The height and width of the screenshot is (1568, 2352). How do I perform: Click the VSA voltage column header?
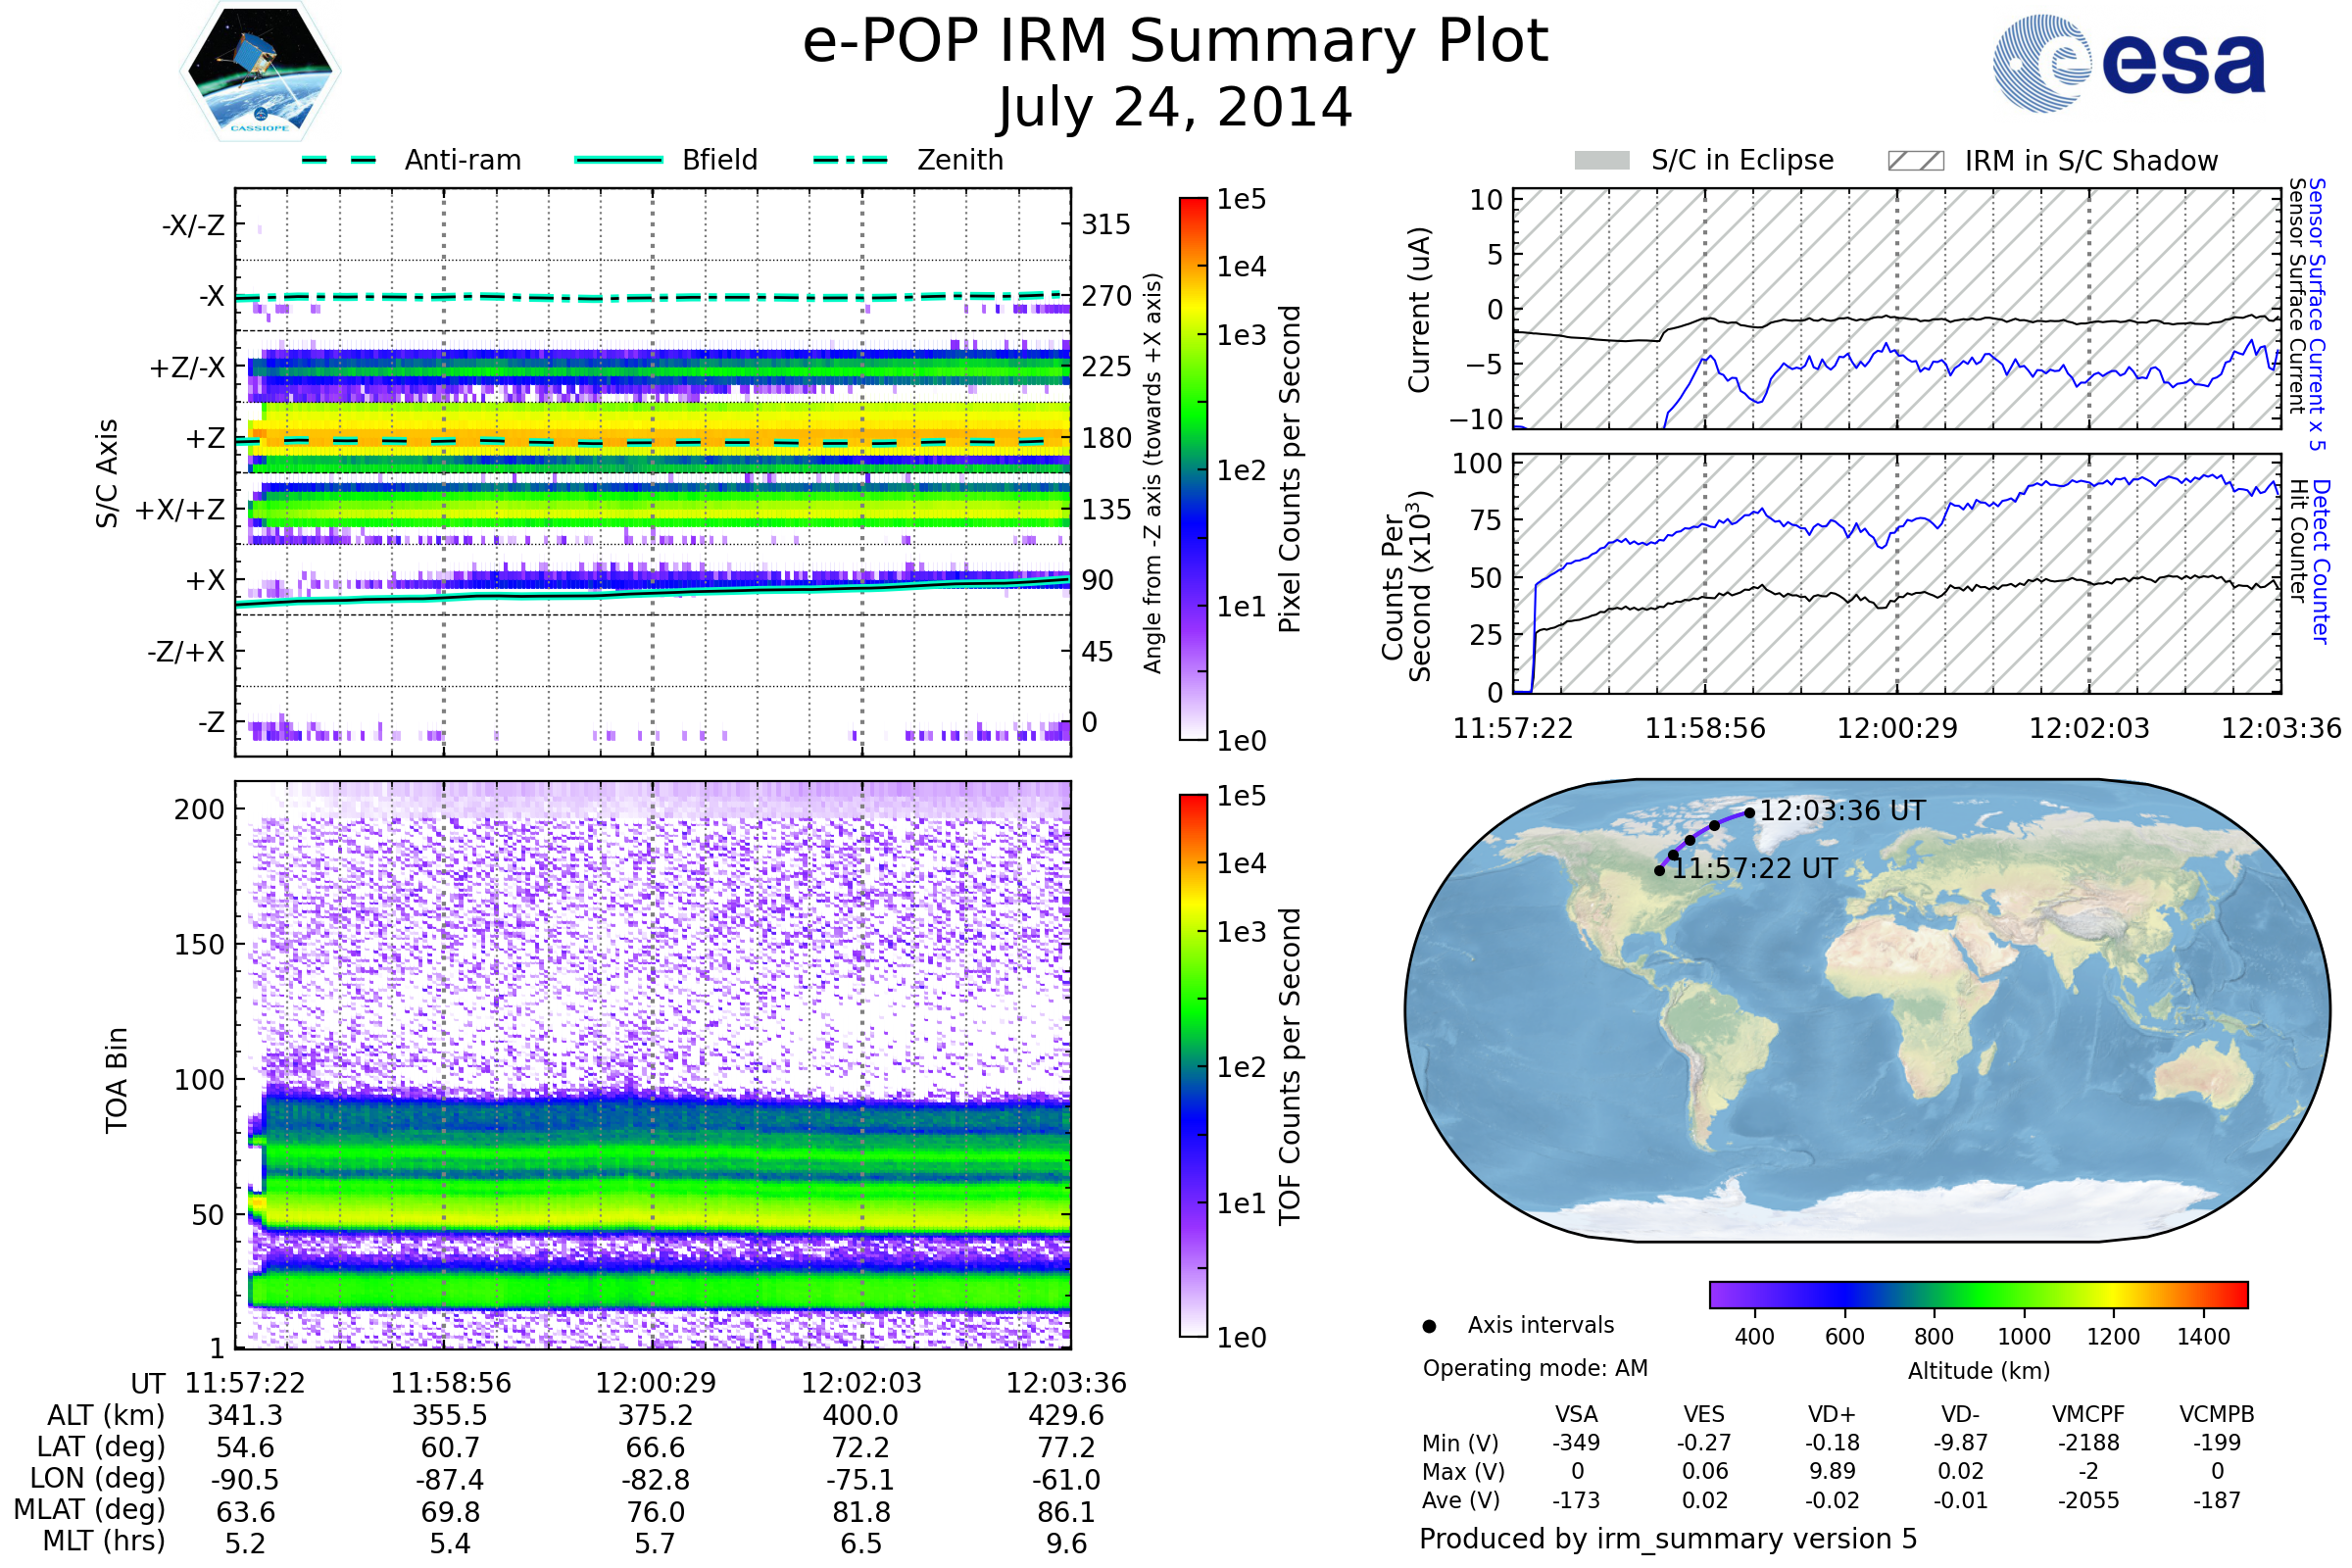click(x=1576, y=1414)
